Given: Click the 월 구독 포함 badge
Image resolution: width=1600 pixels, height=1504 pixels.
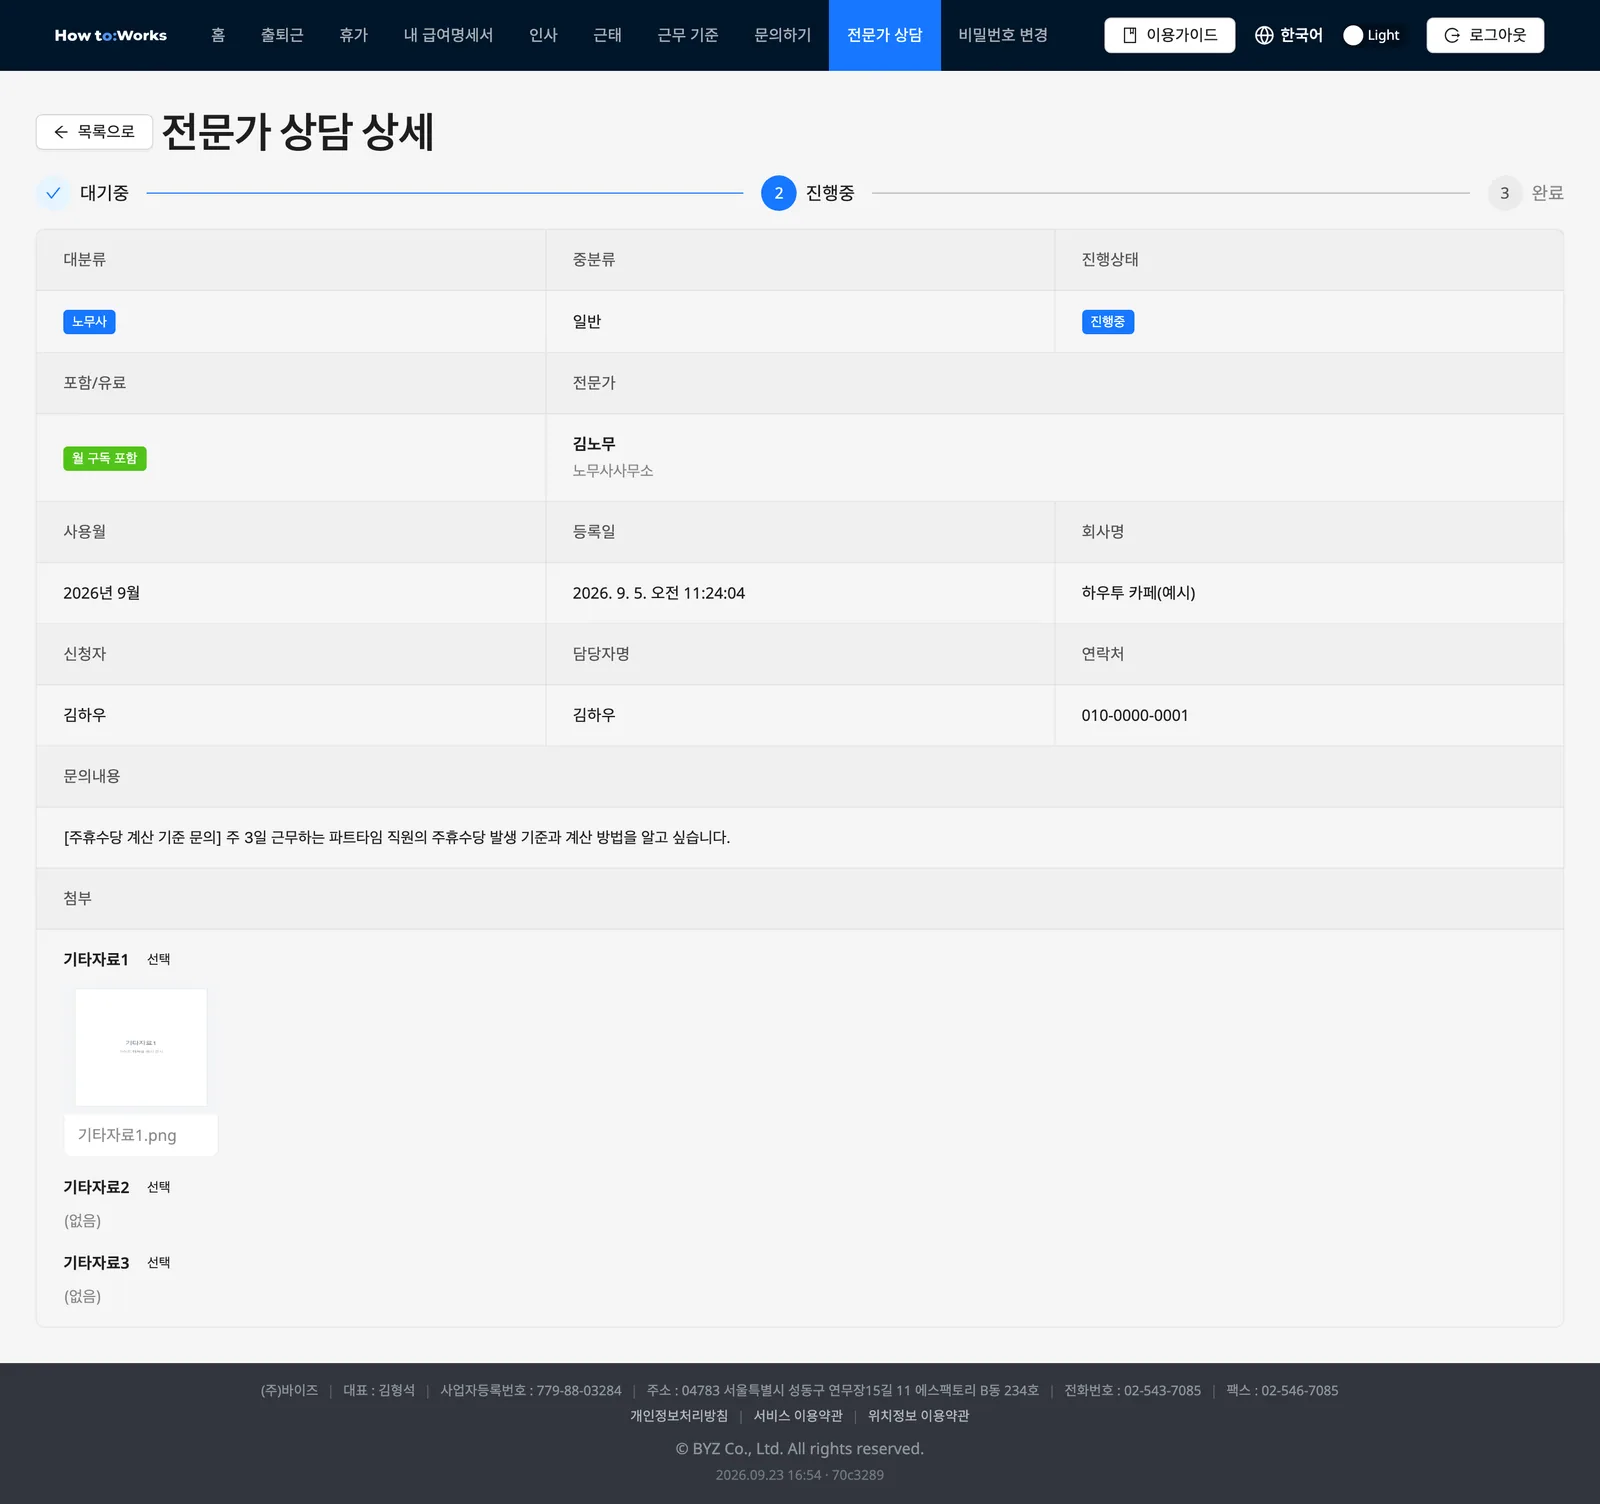Looking at the screenshot, I should pyautogui.click(x=105, y=458).
